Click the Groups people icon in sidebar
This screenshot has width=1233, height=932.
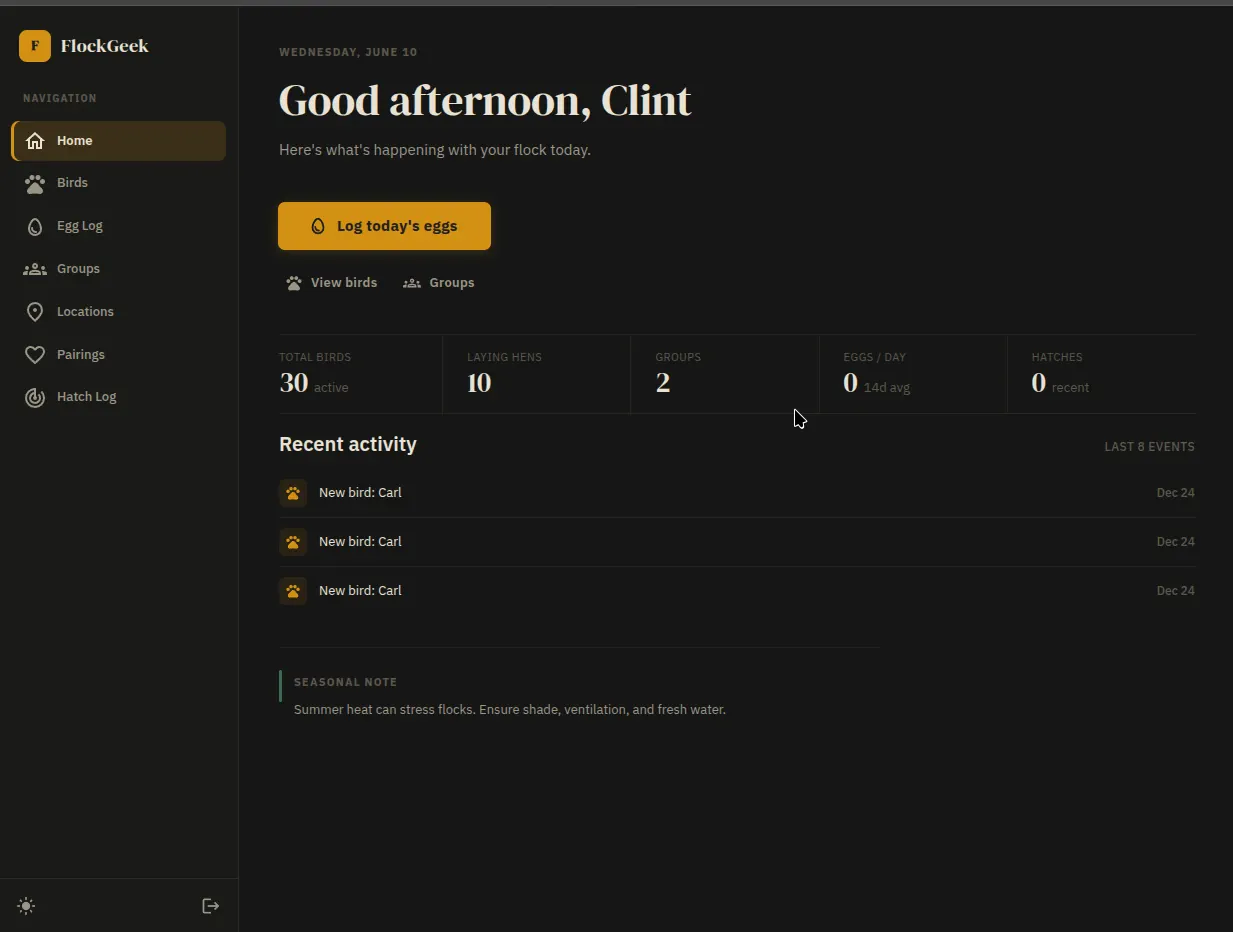[35, 269]
